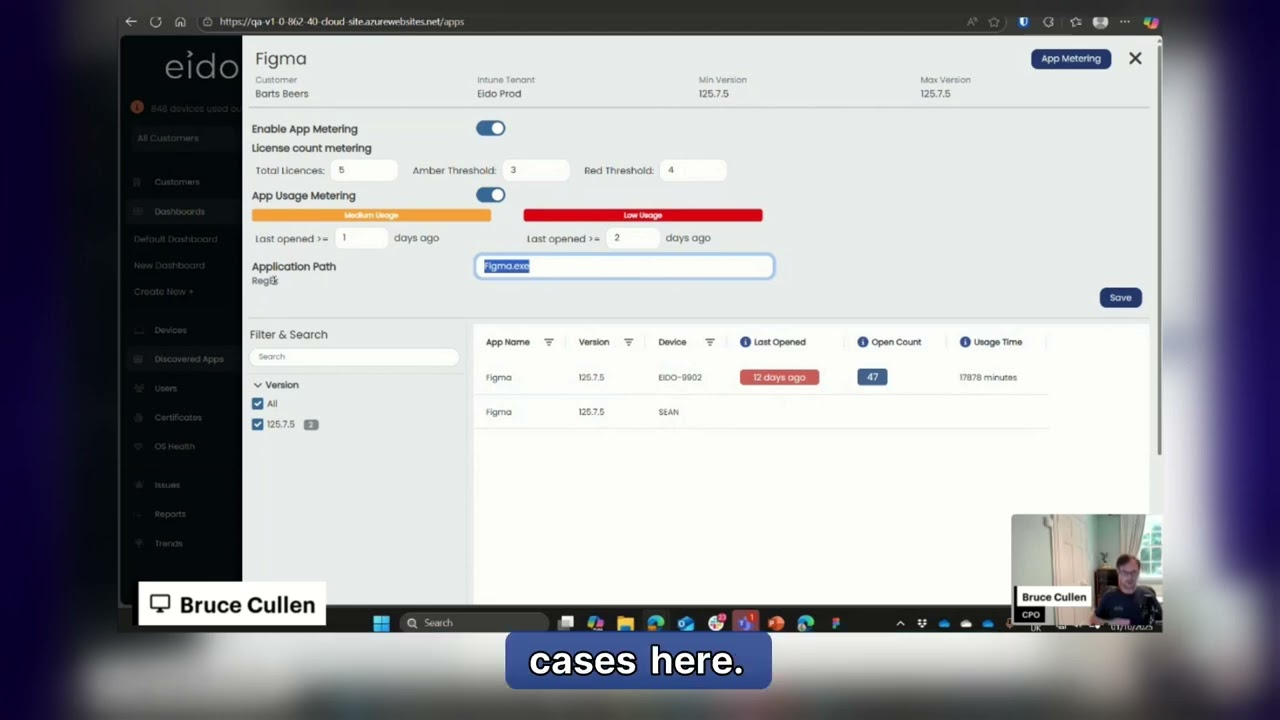
Task: Click the SEAN device cell
Action: pyautogui.click(x=669, y=412)
